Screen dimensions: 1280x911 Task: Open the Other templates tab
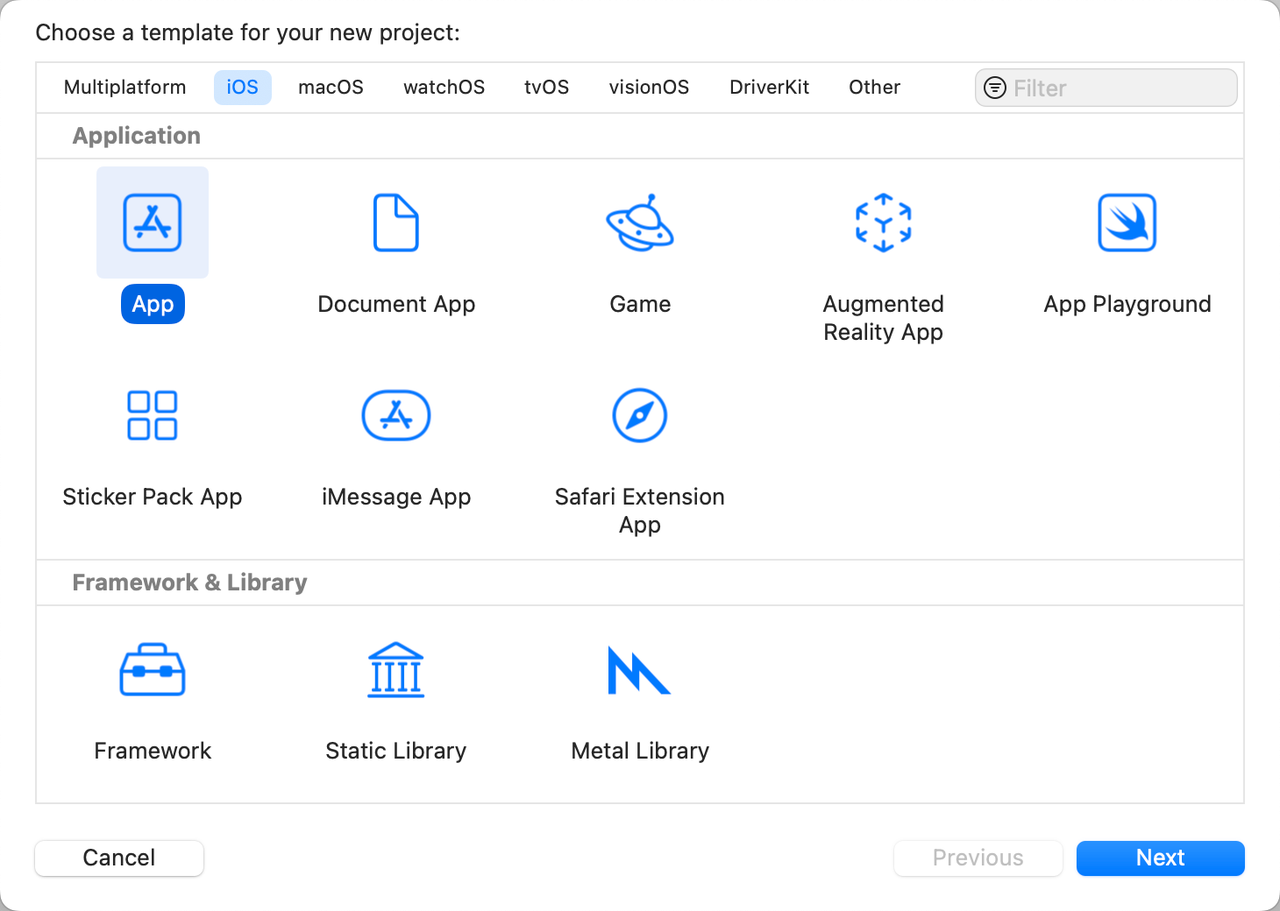pos(875,87)
